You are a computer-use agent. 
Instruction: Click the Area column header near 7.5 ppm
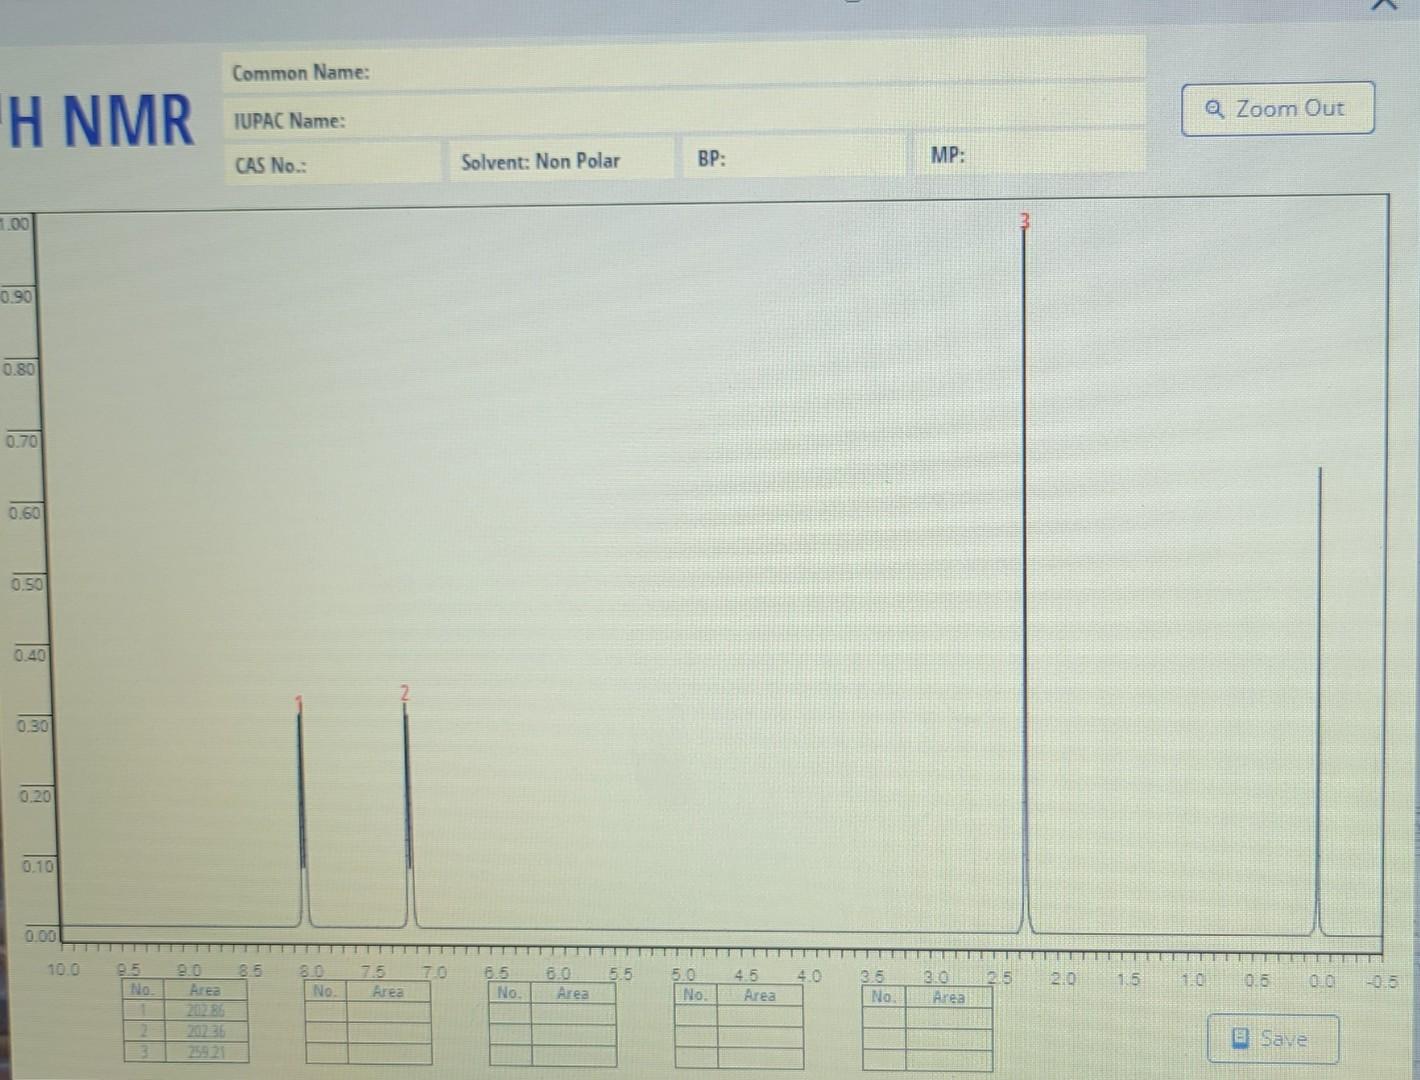click(388, 992)
